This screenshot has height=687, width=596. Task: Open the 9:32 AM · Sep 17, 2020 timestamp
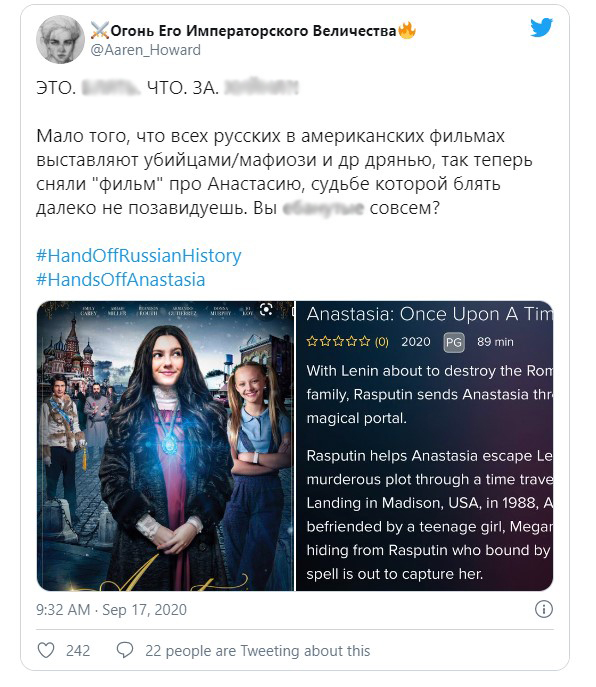tap(111, 609)
